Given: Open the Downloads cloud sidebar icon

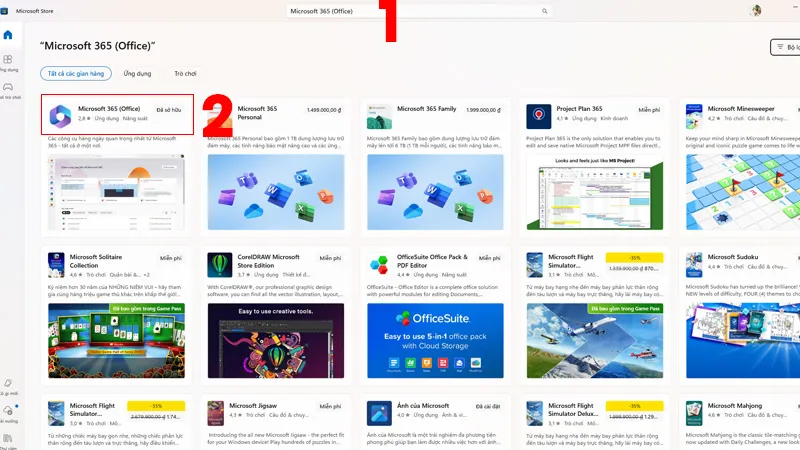Looking at the screenshot, I should 8,412.
